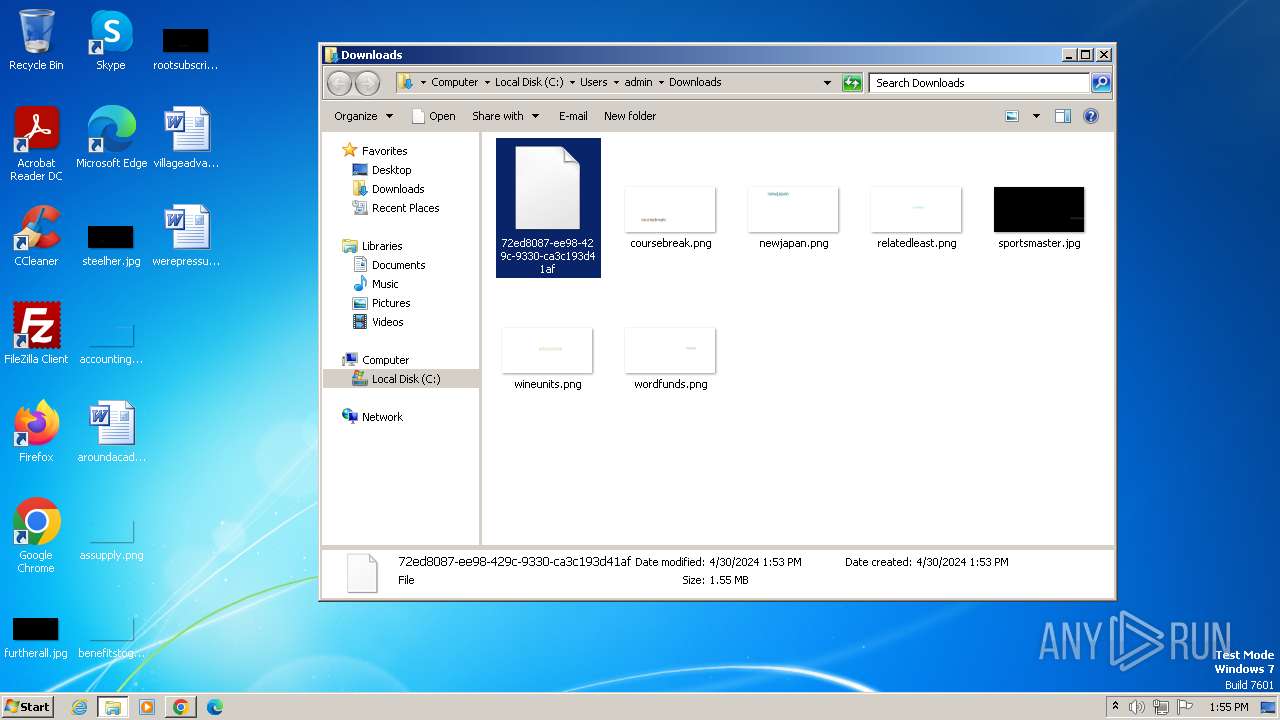Viewport: 1280px width, 720px height.
Task: Click the search magnifier button
Action: pos(1101,83)
